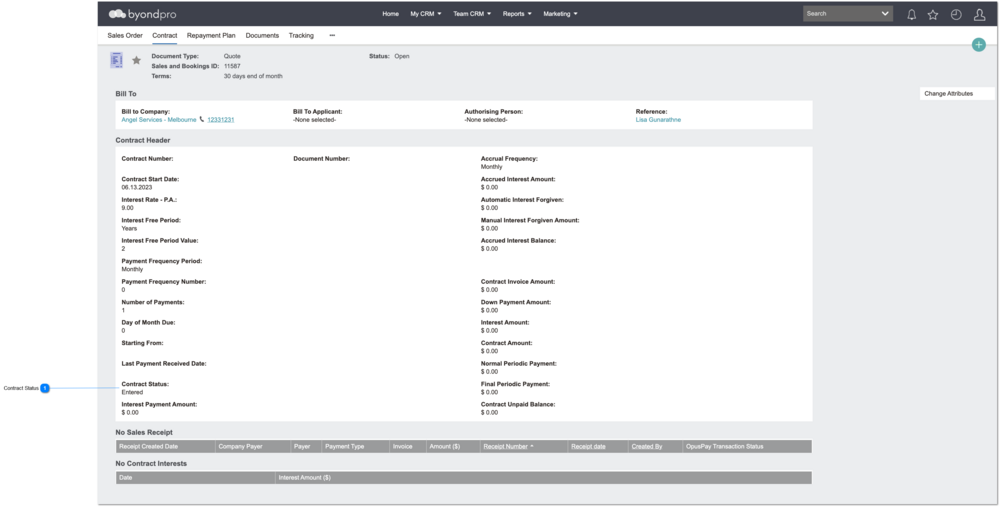The height and width of the screenshot is (507, 1000).
Task: Open the user profile icon
Action: tap(980, 14)
